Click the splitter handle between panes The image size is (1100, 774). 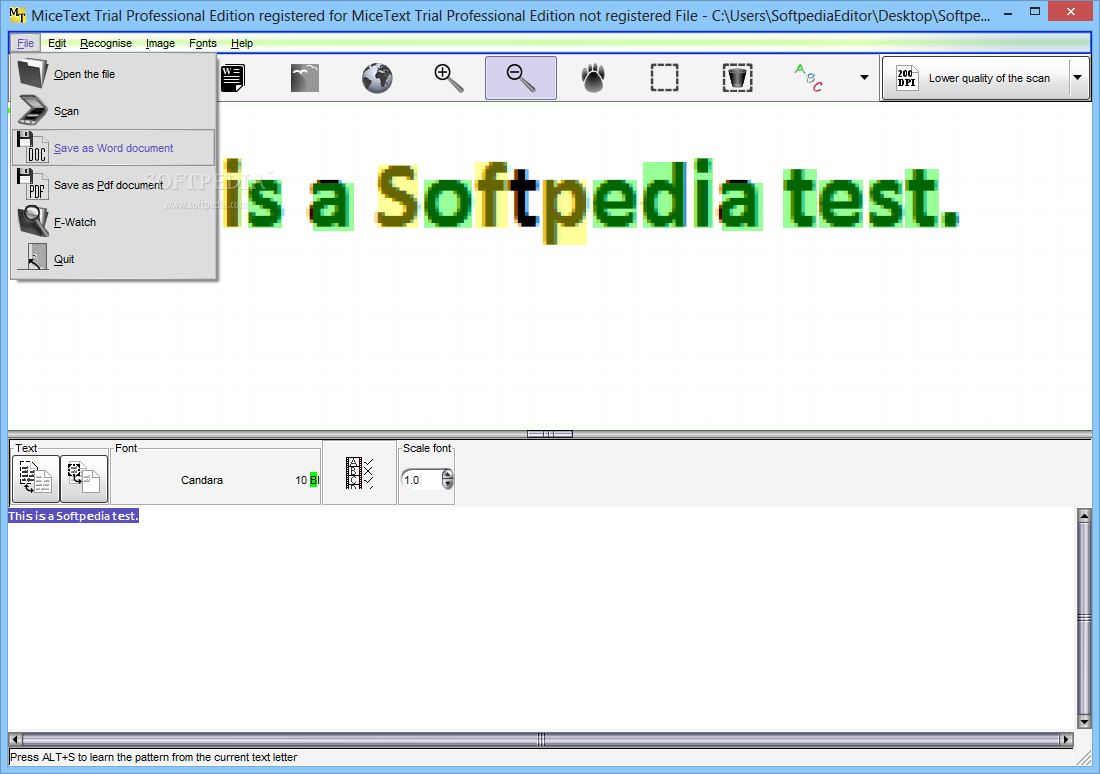(x=550, y=434)
